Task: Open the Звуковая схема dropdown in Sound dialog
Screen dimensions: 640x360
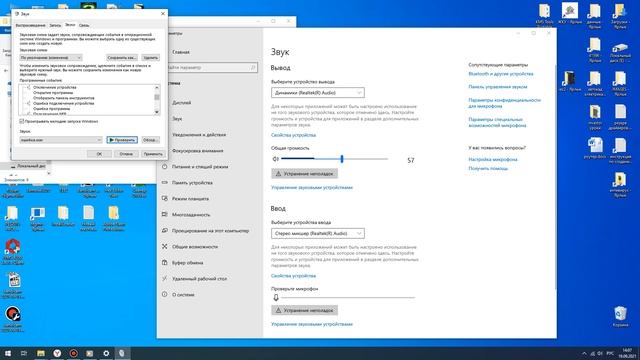Action: click(51, 58)
